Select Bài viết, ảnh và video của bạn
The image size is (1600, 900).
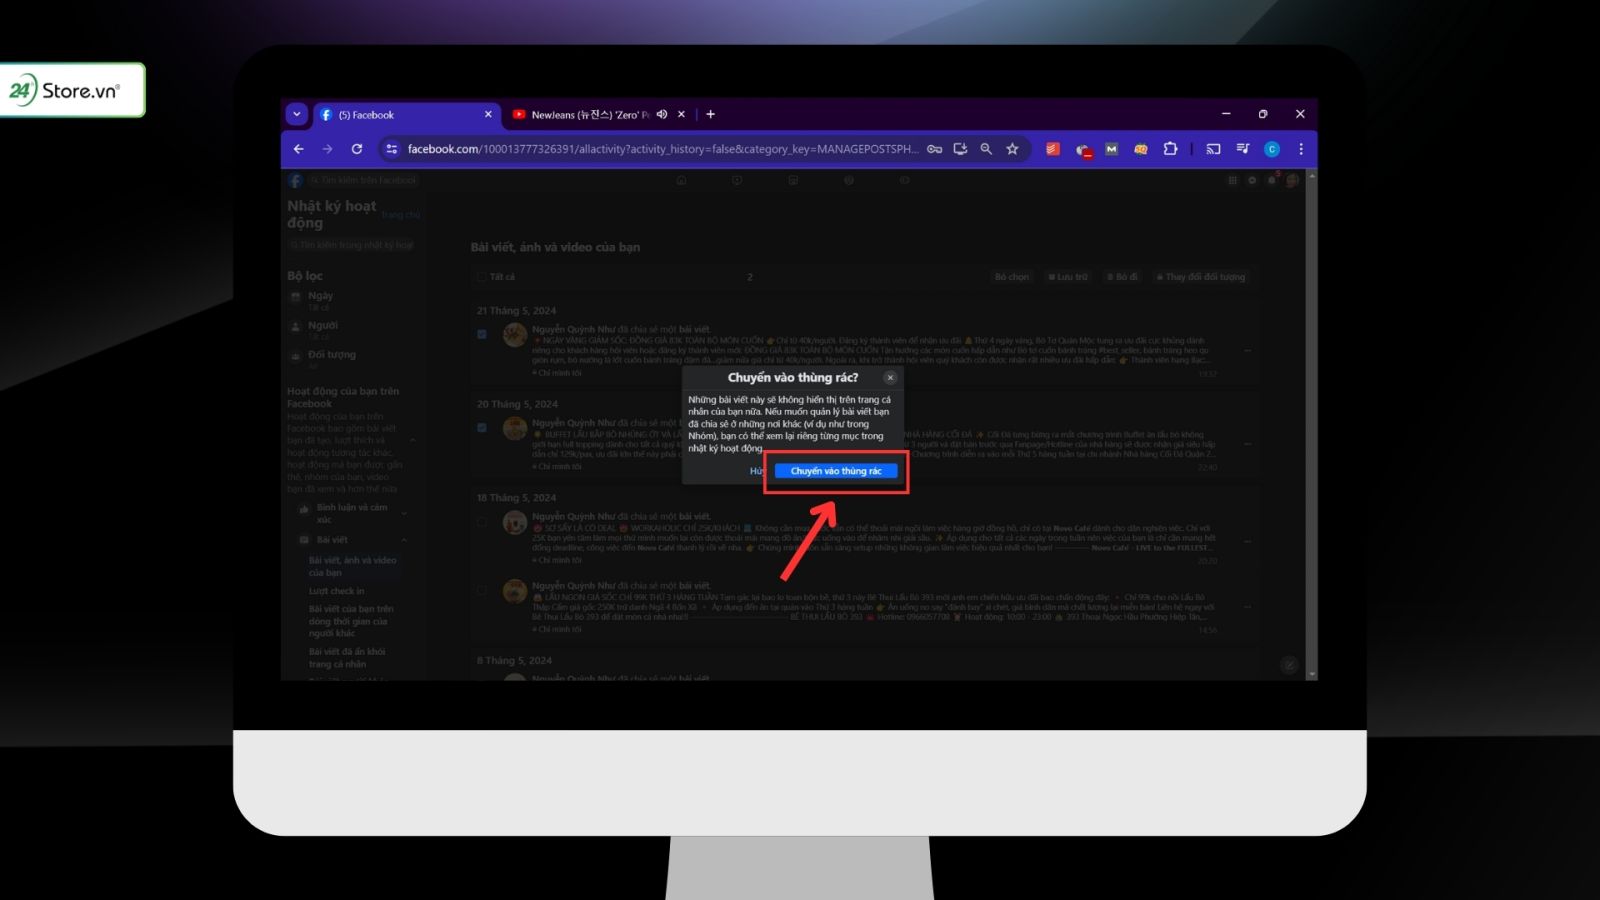(x=353, y=567)
